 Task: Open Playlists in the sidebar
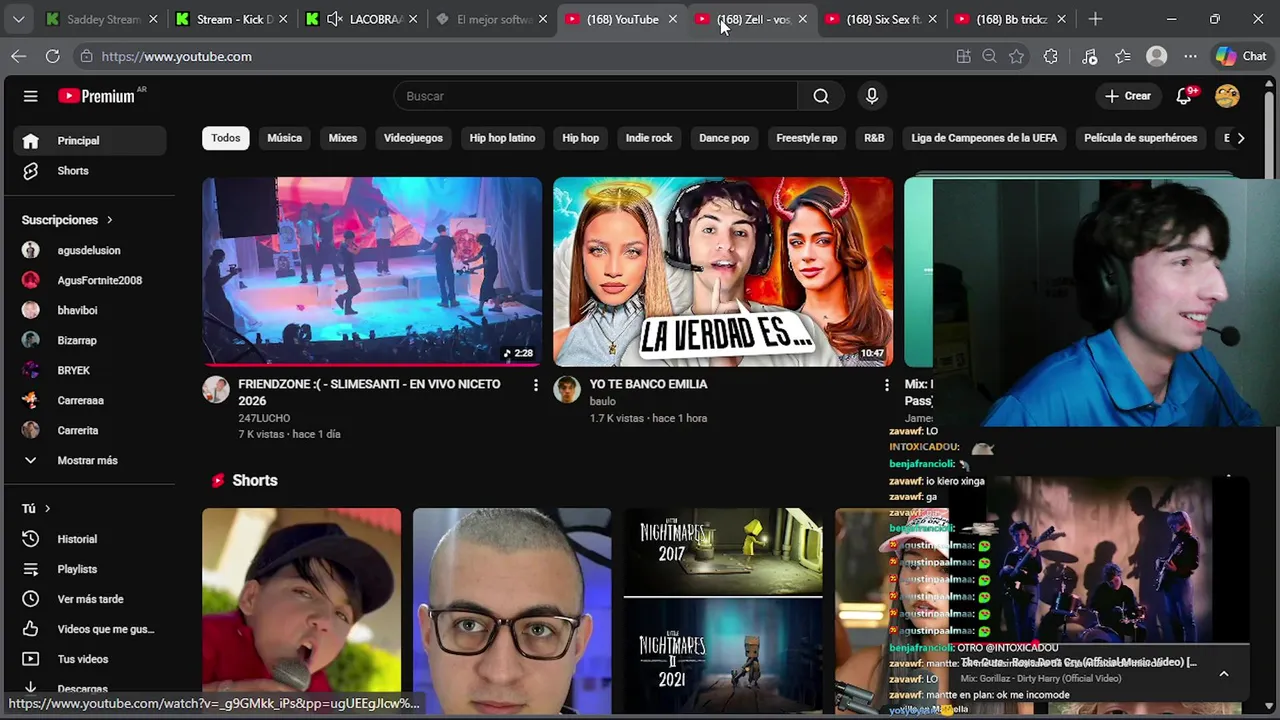click(90, 569)
